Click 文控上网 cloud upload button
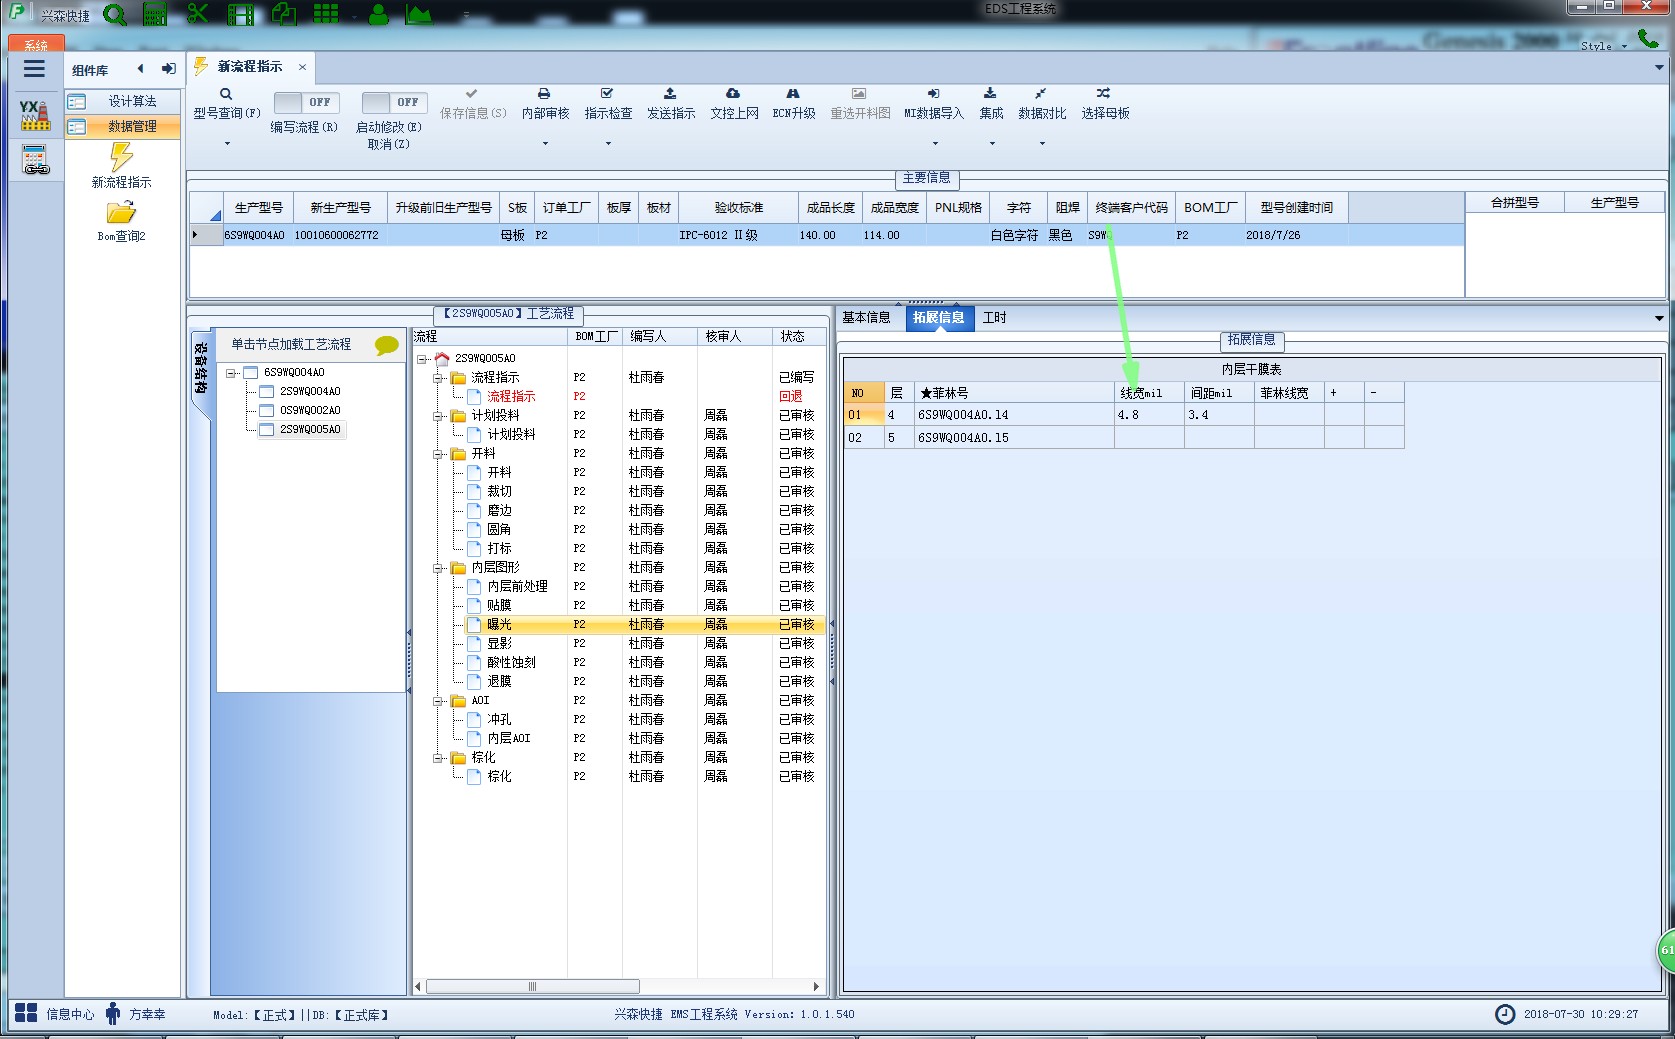This screenshot has width=1675, height=1039. tap(734, 103)
